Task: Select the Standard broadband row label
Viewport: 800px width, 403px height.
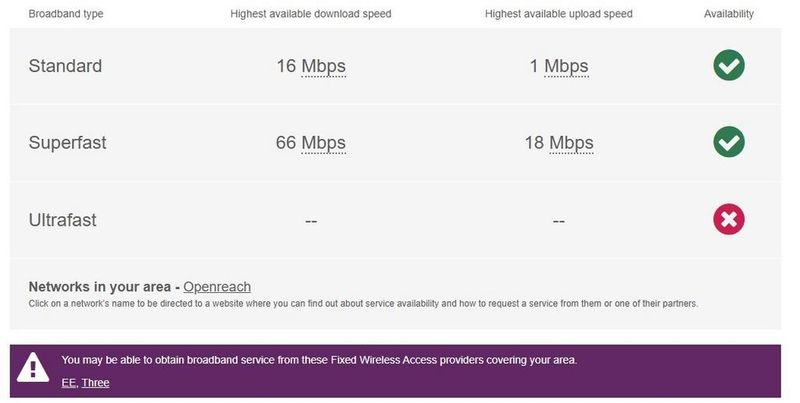Action: coord(65,67)
